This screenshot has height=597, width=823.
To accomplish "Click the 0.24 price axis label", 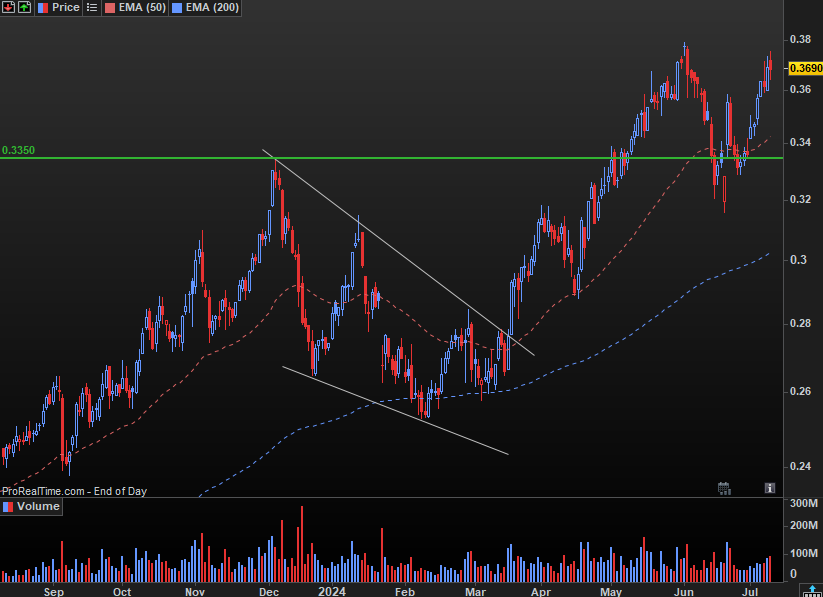I will coord(800,466).
